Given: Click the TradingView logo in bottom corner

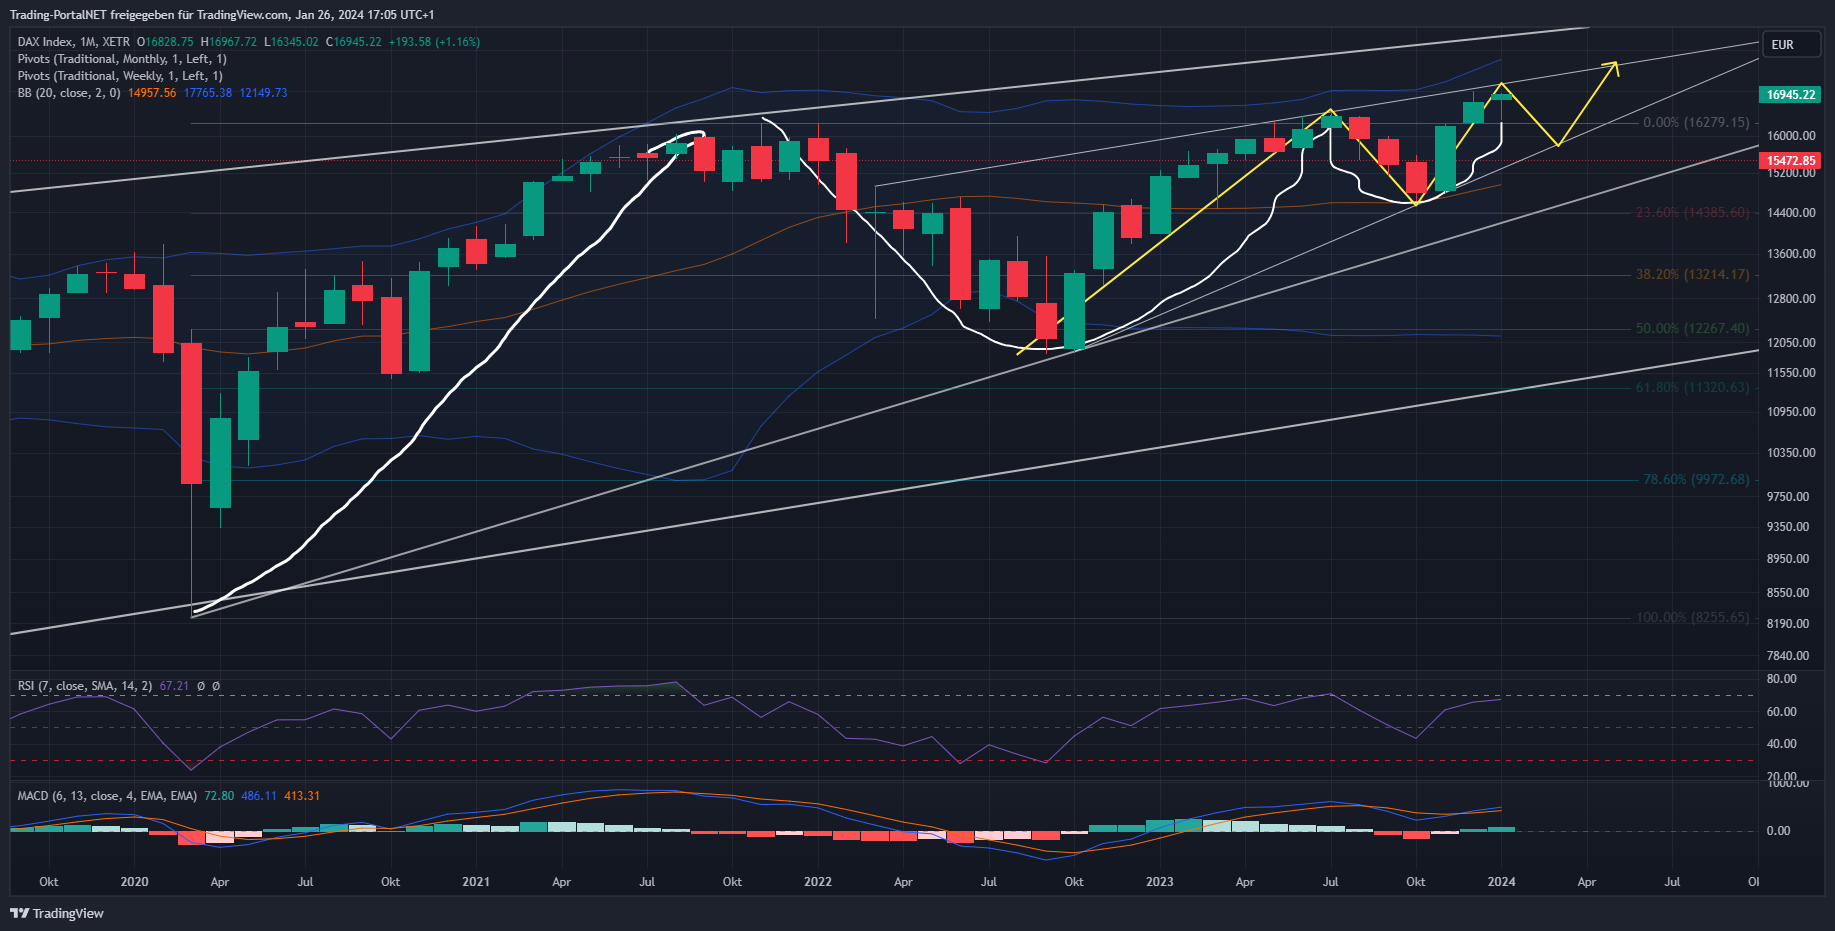Looking at the screenshot, I should click(x=57, y=913).
